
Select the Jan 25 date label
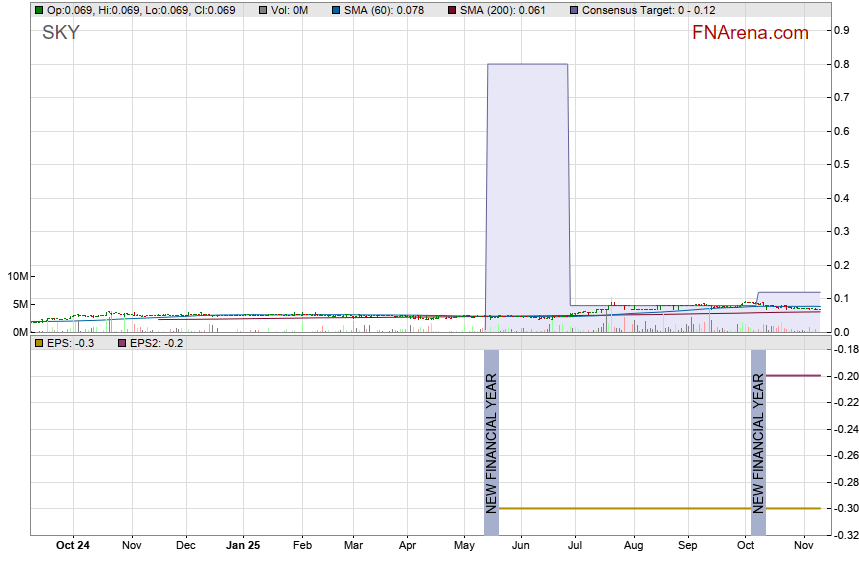(x=243, y=547)
